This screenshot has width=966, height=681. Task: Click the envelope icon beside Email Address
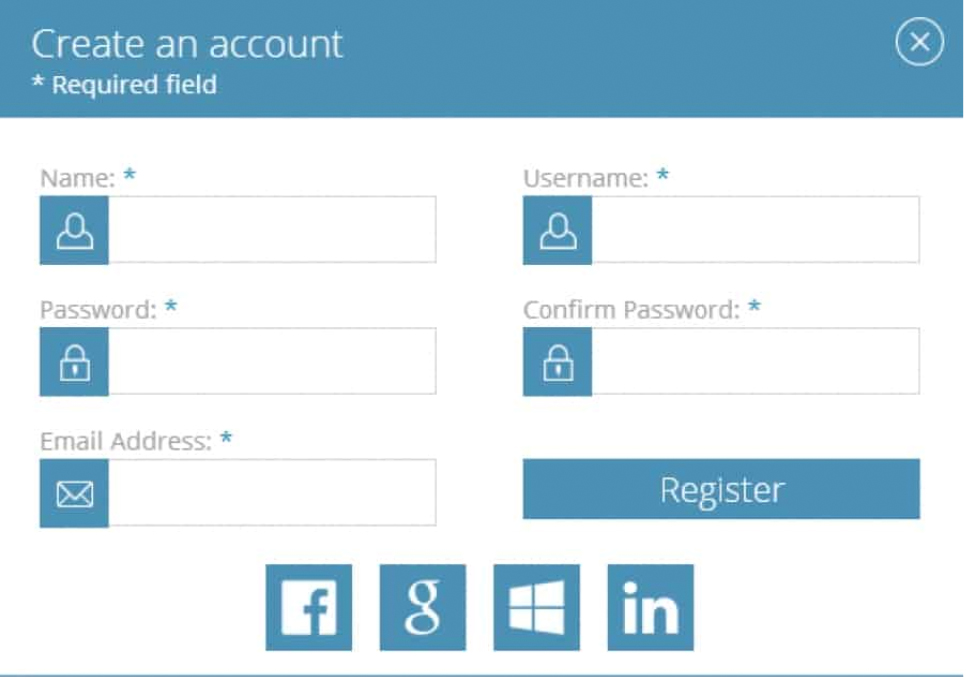74,493
